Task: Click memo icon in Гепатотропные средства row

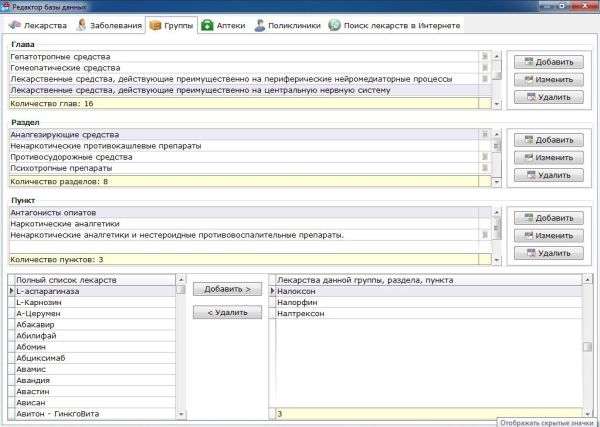Action: 485,57
